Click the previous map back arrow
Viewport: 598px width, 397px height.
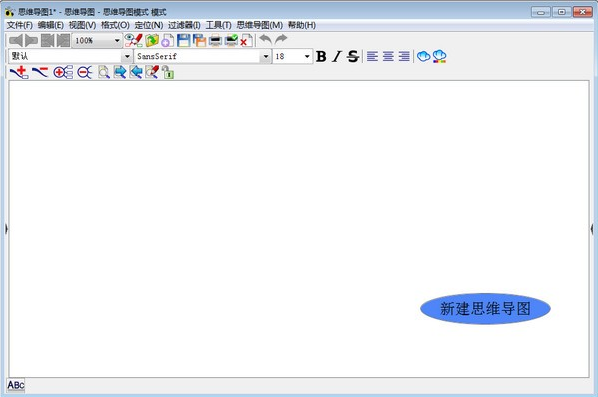tap(16, 40)
